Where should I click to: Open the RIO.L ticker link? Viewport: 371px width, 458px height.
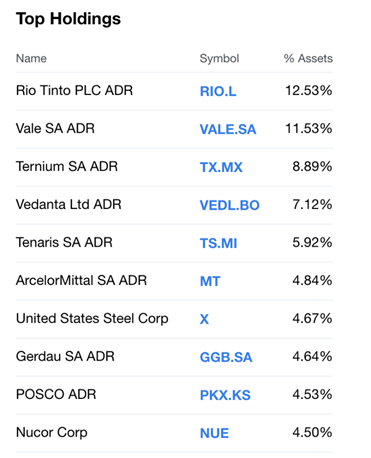click(x=218, y=91)
